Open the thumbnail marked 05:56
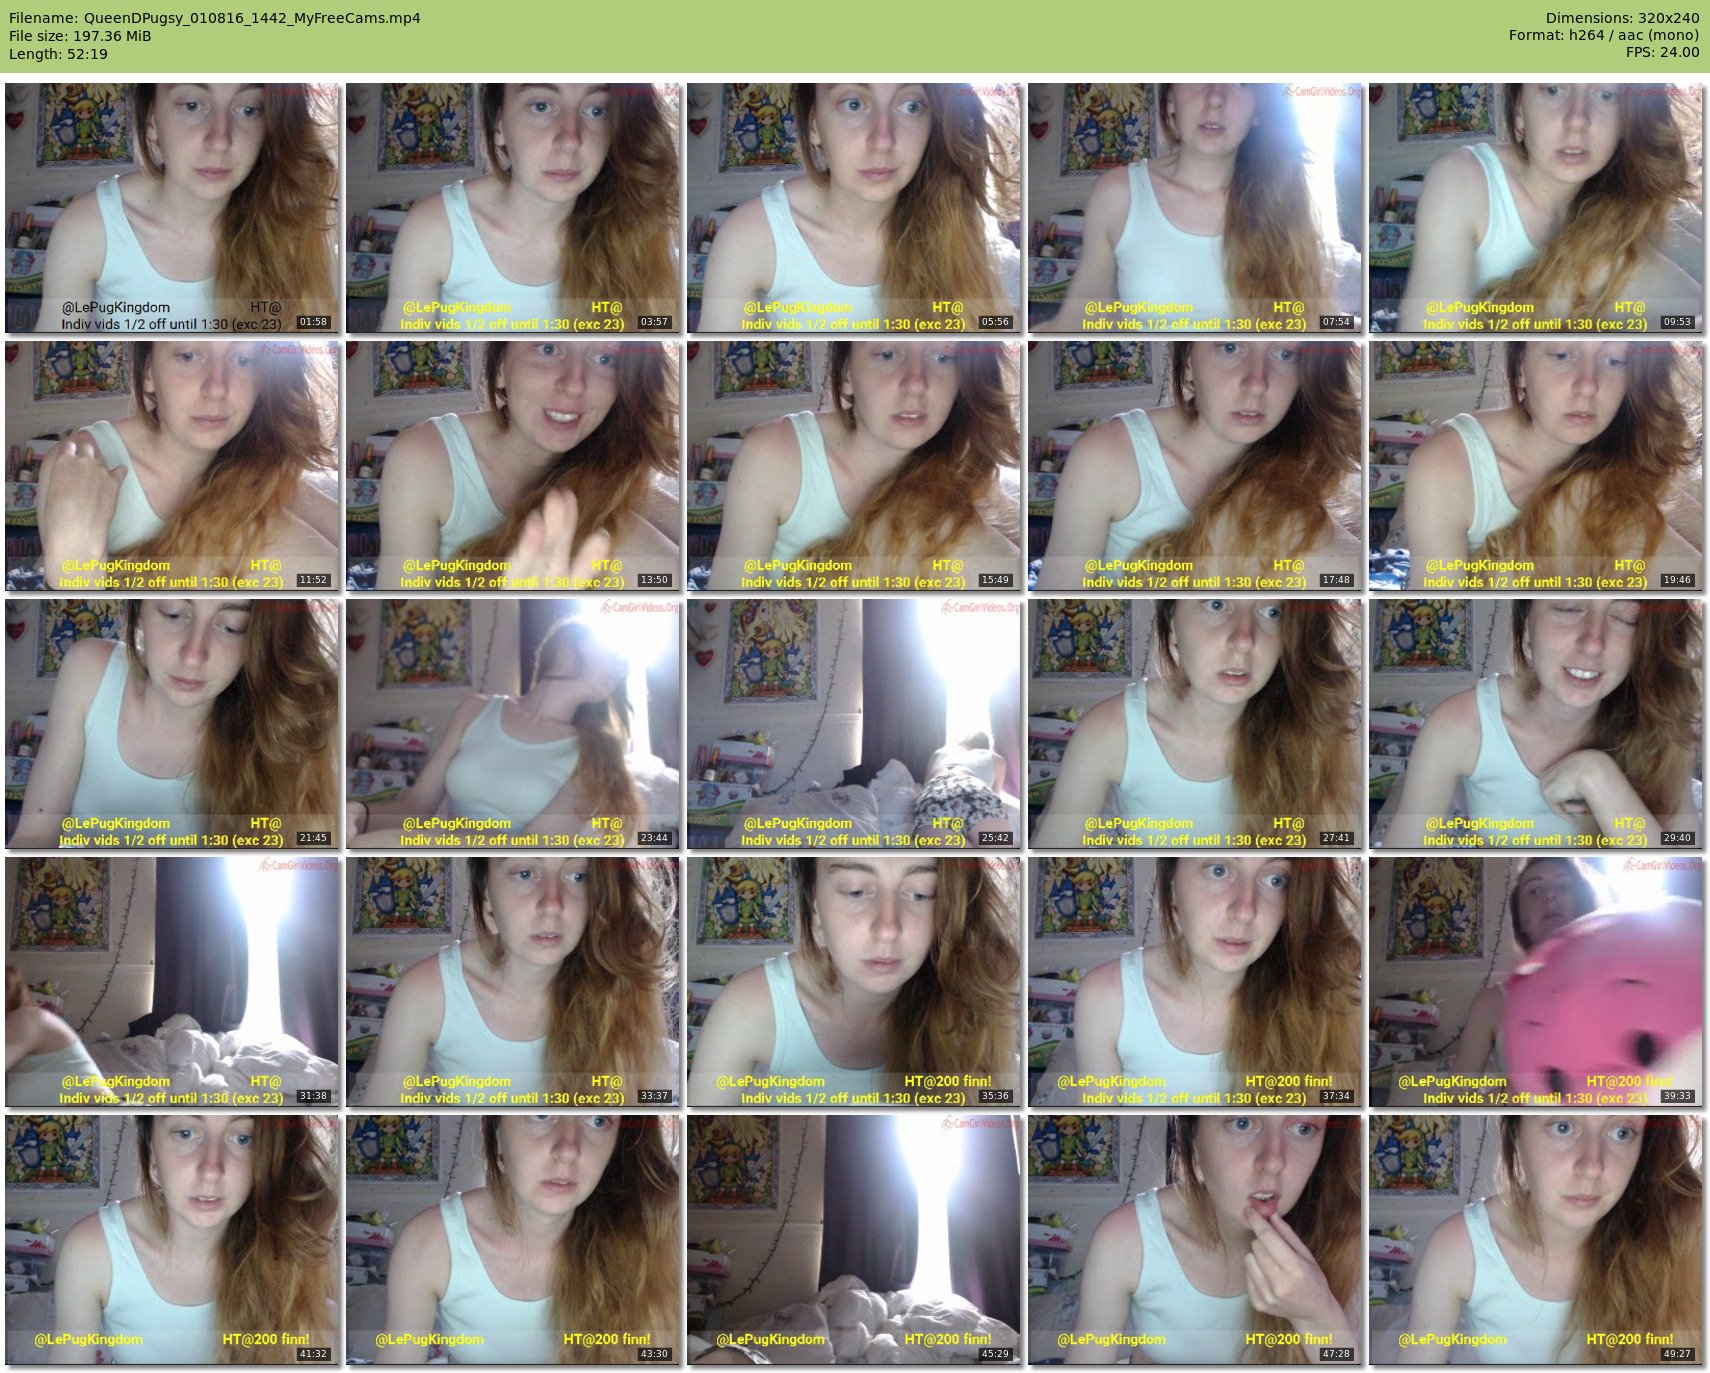The image size is (1710, 1373). click(x=854, y=208)
